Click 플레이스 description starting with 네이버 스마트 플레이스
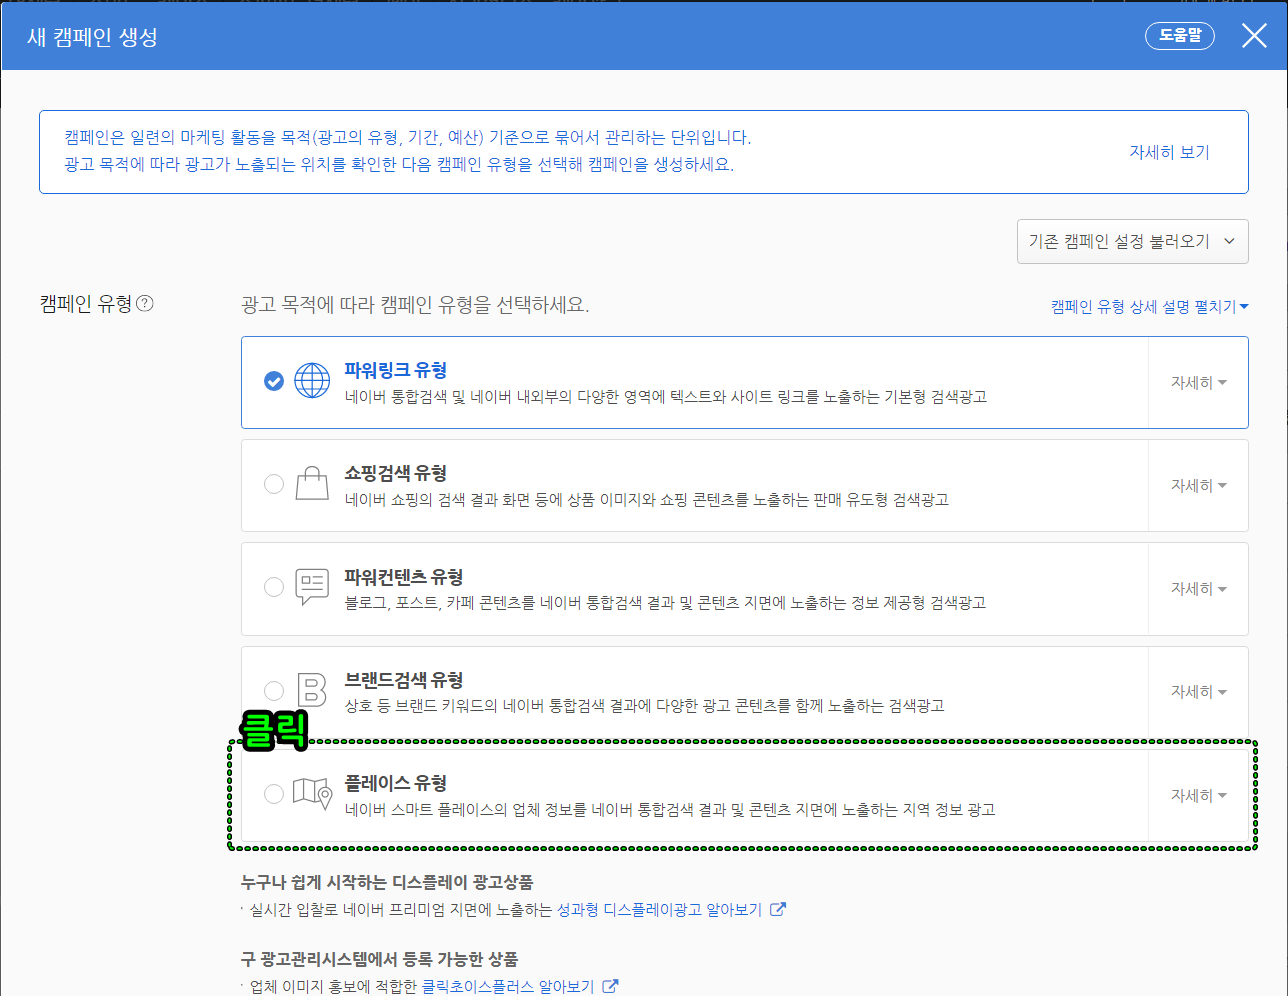This screenshot has height=996, width=1288. pos(670,809)
